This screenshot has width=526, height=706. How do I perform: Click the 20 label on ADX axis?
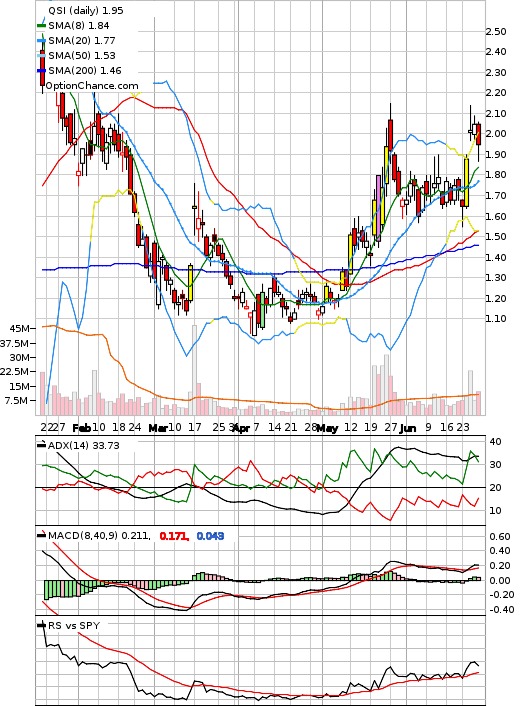click(495, 488)
